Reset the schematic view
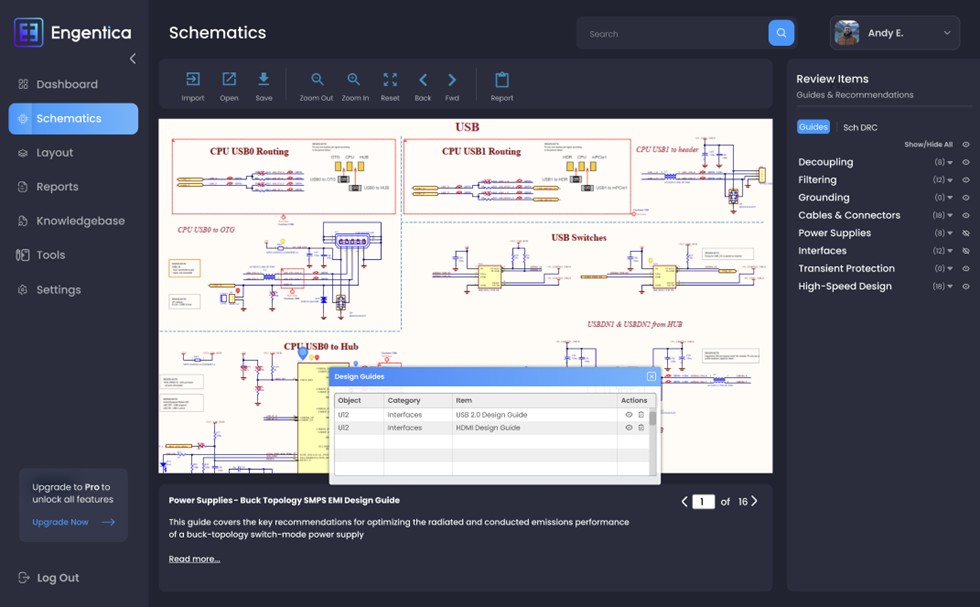The width and height of the screenshot is (980, 607). (x=390, y=80)
